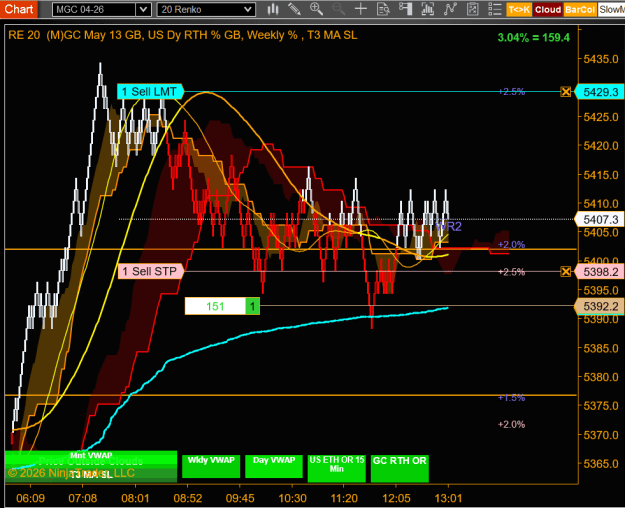Open the properties list icon
This screenshot has height=508, width=625.
pos(495,9)
